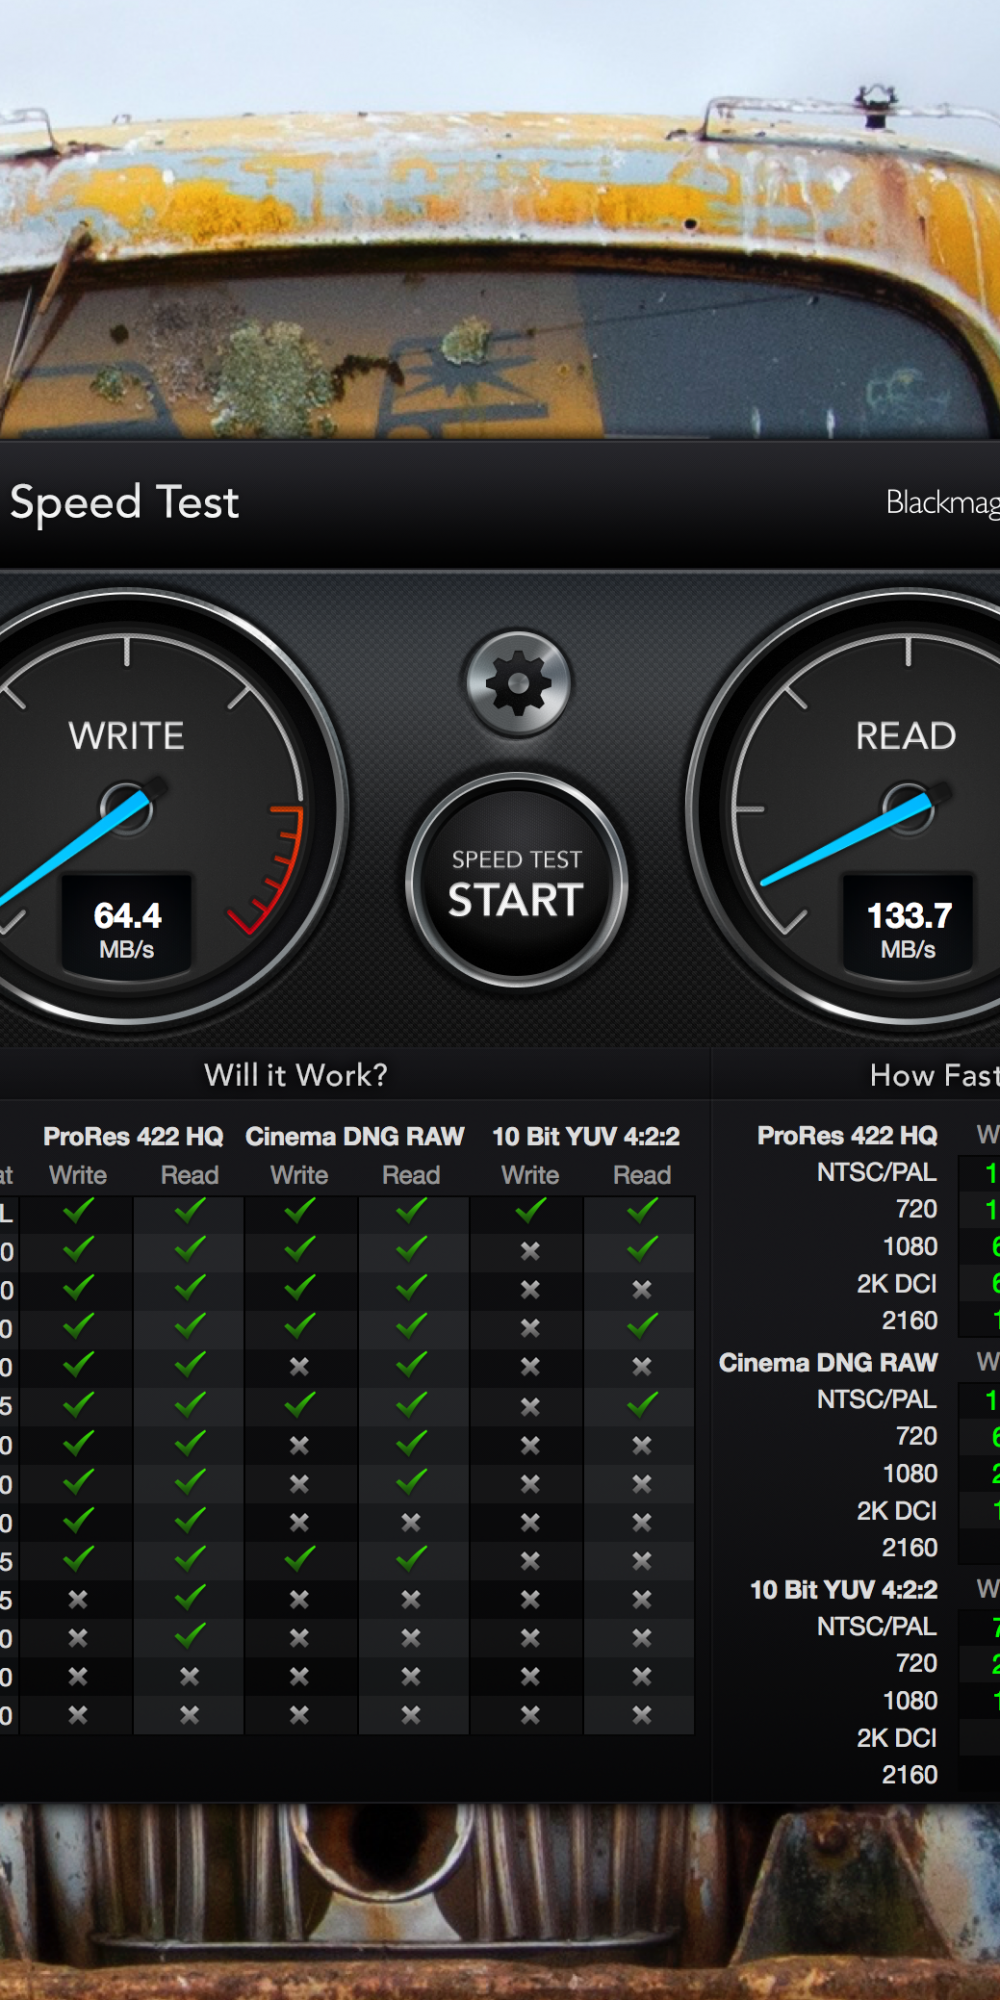Click 2160 row under How Fast ProRes 422 HQ
1000x2000 pixels.
(x=910, y=1320)
